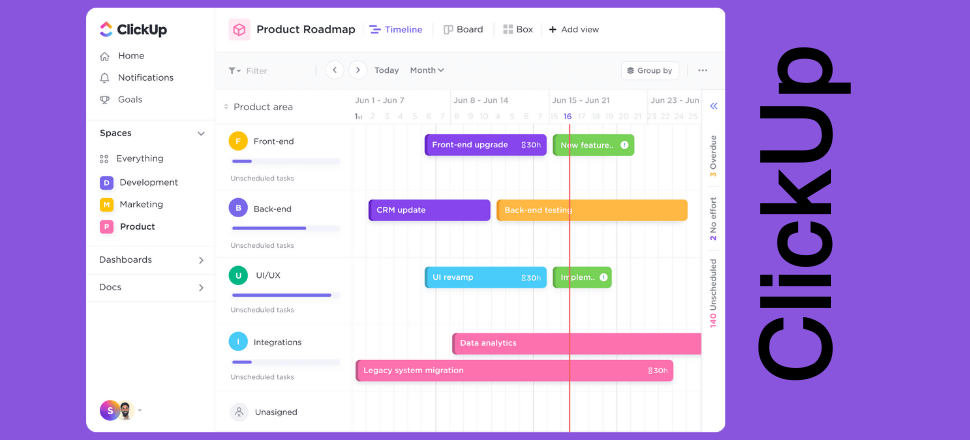Click the Product Roadmap cube icon

[239, 29]
